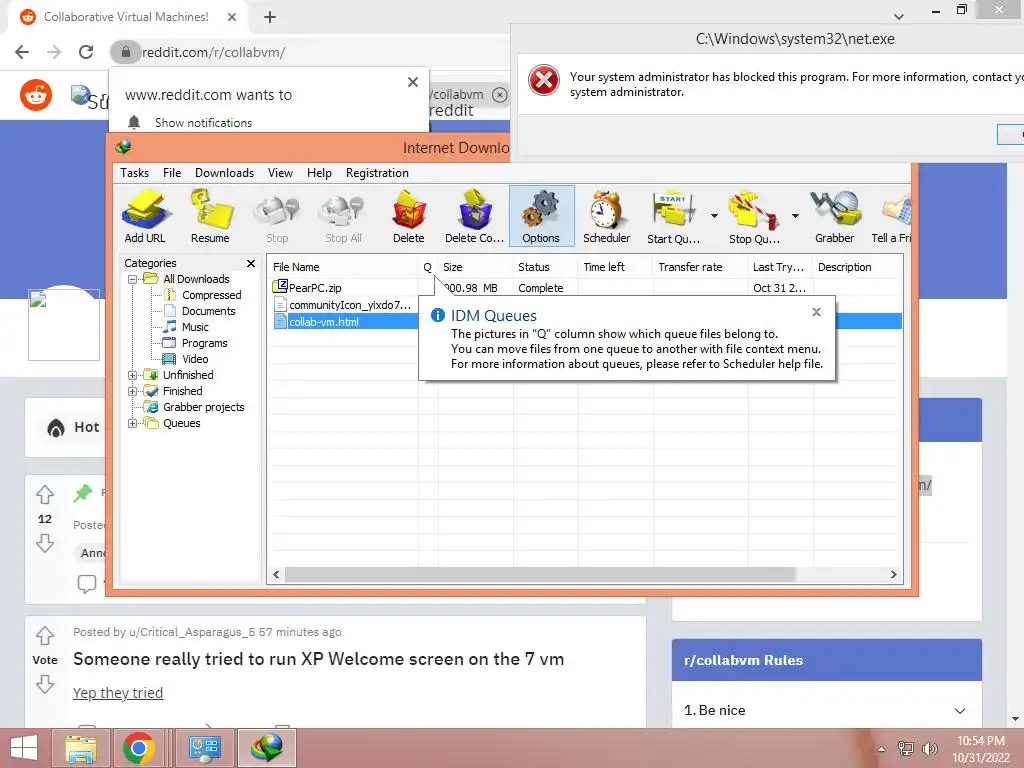The width and height of the screenshot is (1024, 768).
Task: Click the Size column header
Action: (475, 267)
